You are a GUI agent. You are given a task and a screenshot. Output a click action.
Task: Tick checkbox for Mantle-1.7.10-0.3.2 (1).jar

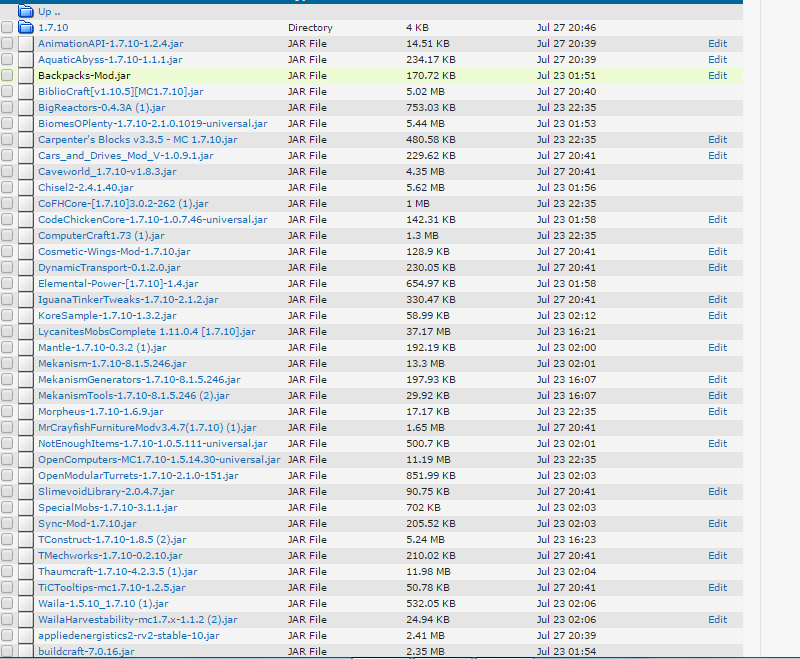pyautogui.click(x=7, y=347)
